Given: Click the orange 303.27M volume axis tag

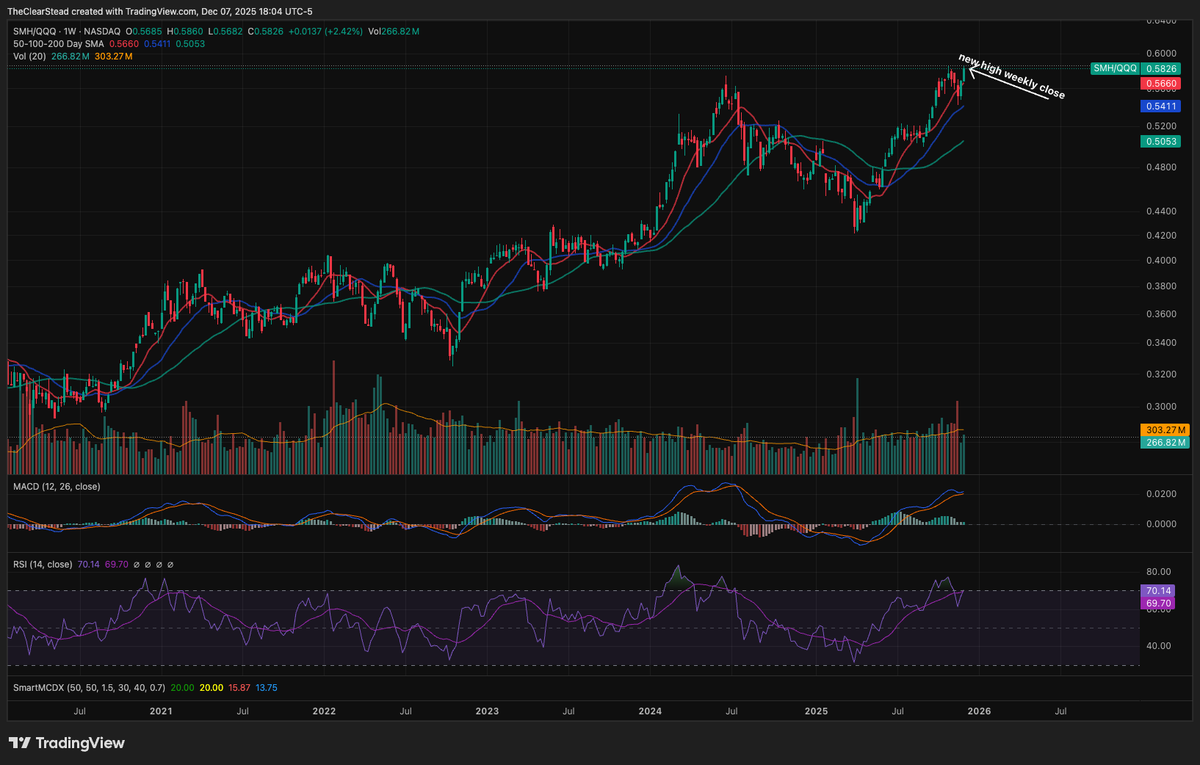Looking at the screenshot, I should [1164, 429].
